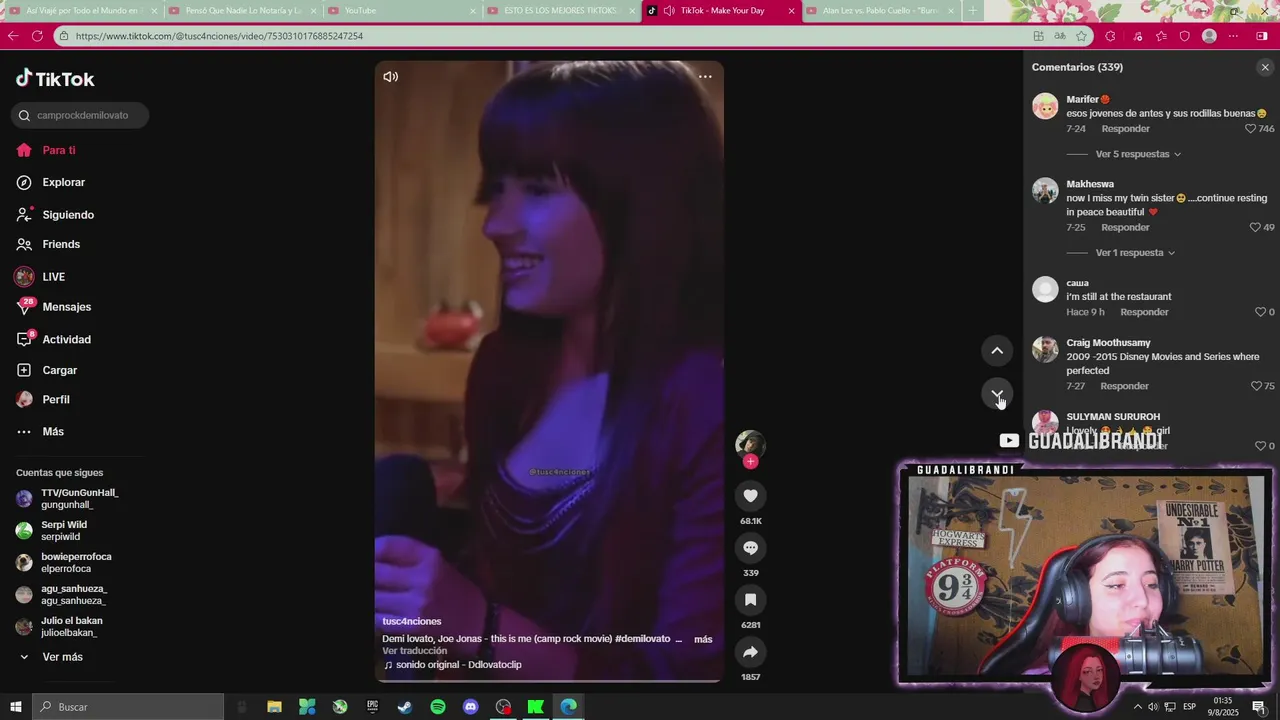Screen dimensions: 1280x720
Task: Click the TikTok logo
Action: pos(55,79)
